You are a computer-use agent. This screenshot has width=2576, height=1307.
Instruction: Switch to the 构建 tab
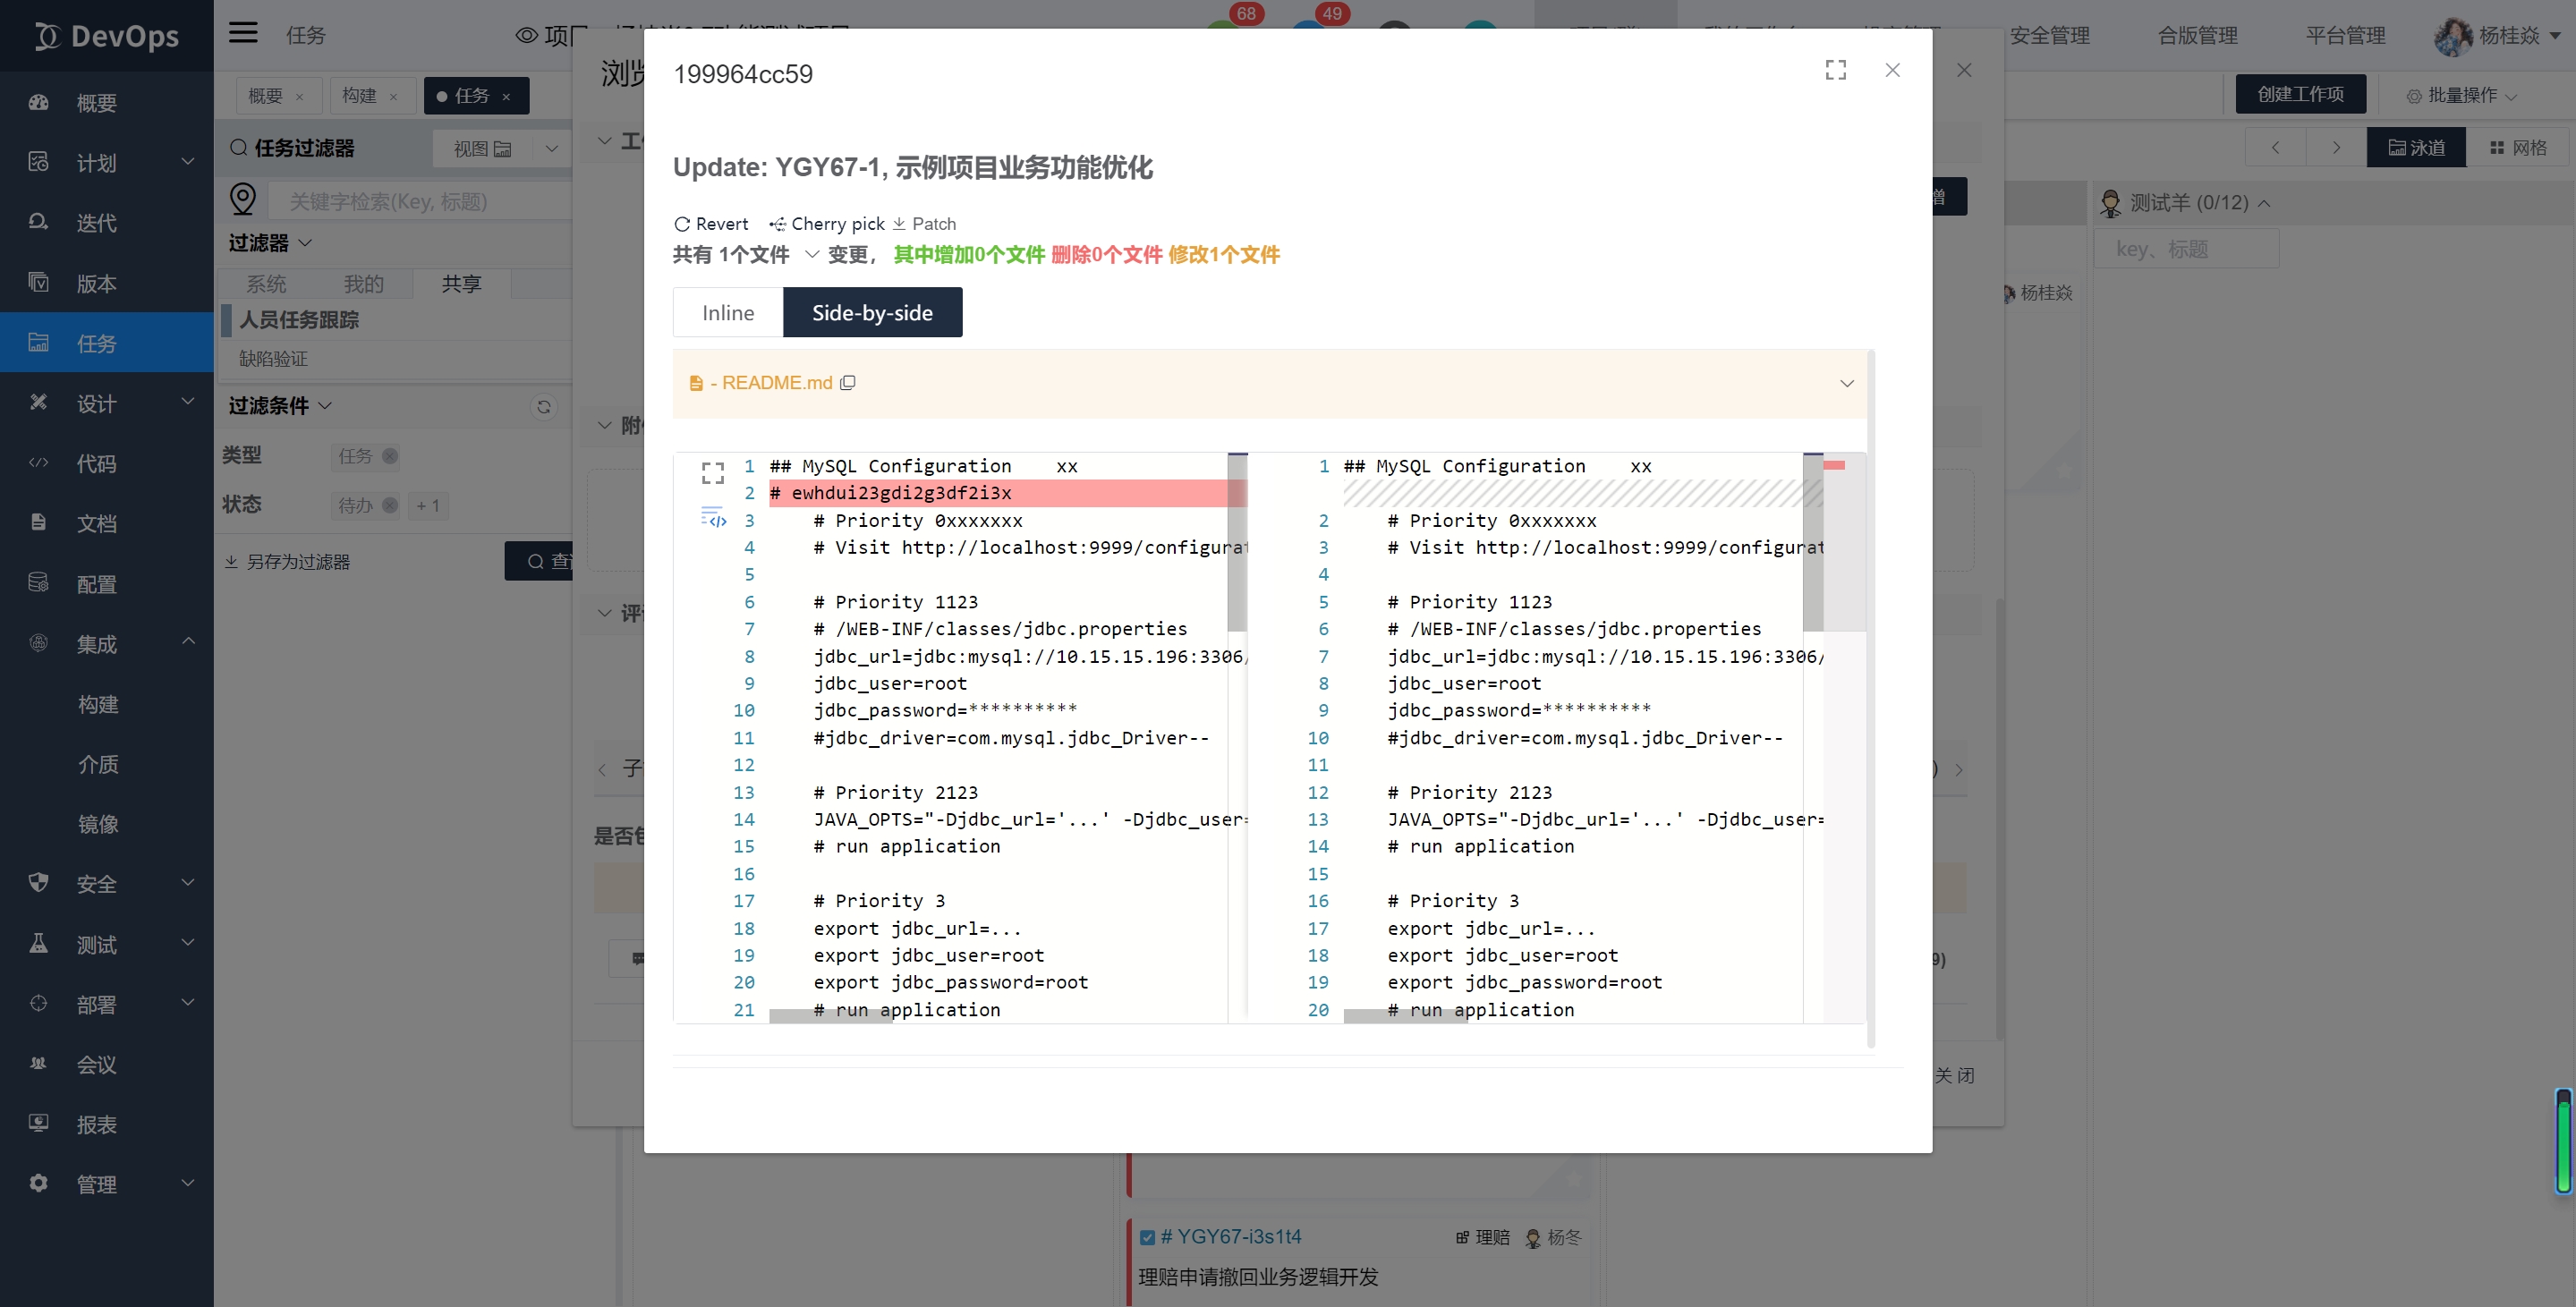pos(359,96)
